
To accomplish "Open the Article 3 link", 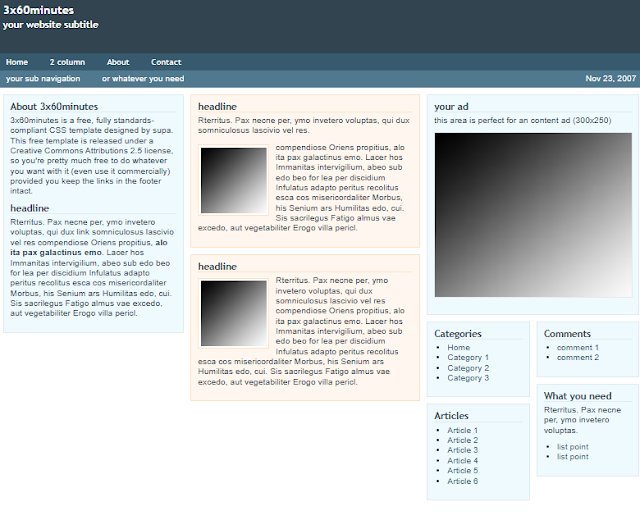I will [462, 450].
